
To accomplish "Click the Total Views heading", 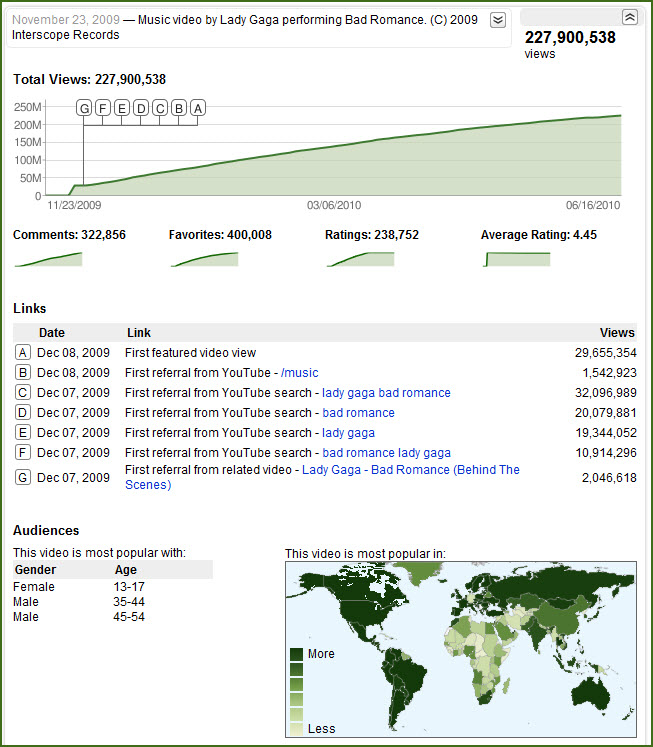I will pyautogui.click(x=89, y=79).
